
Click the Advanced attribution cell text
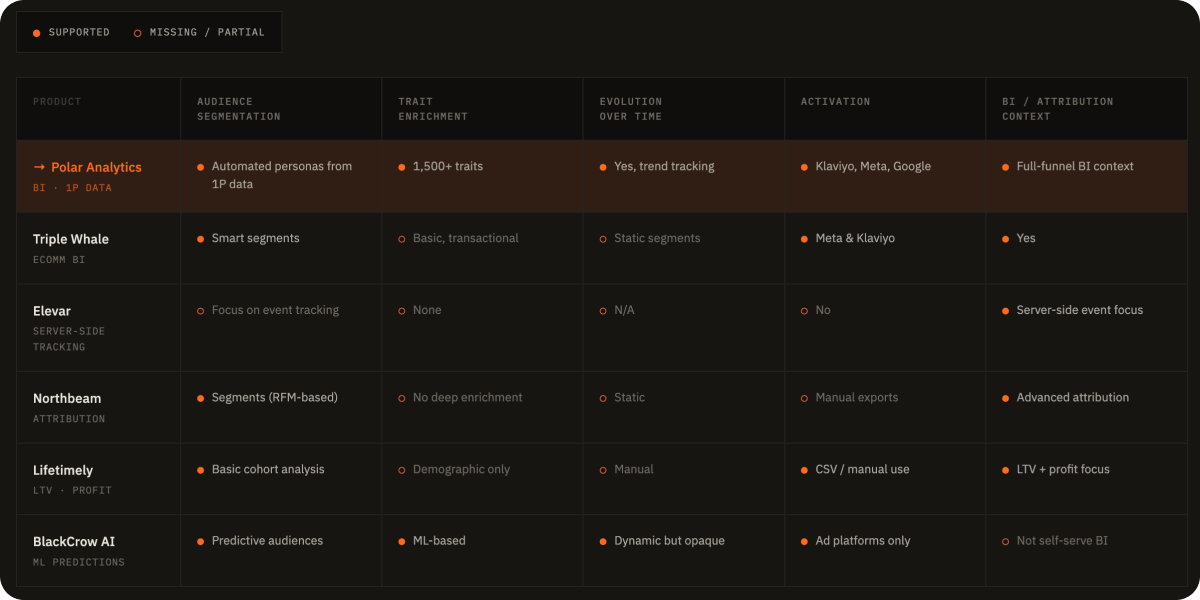[1073, 398]
